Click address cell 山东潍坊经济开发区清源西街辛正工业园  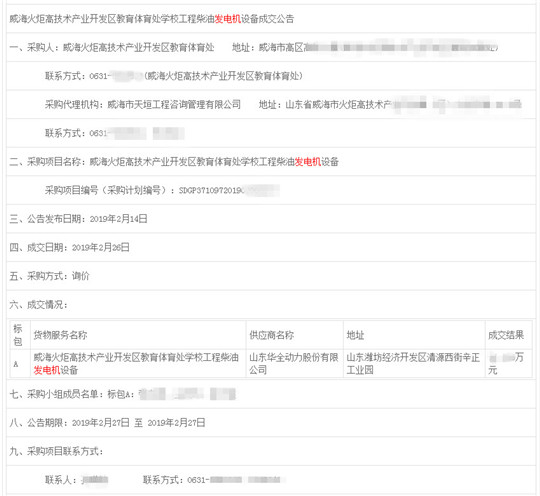click(x=413, y=364)
